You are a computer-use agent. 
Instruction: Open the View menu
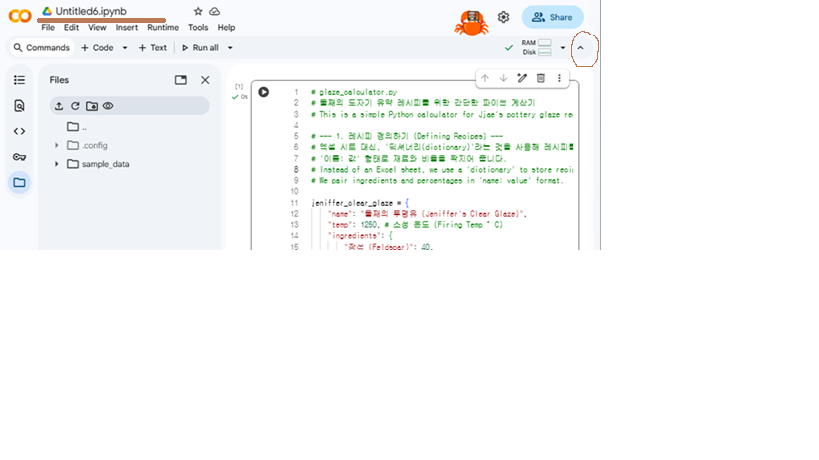pyautogui.click(x=97, y=28)
